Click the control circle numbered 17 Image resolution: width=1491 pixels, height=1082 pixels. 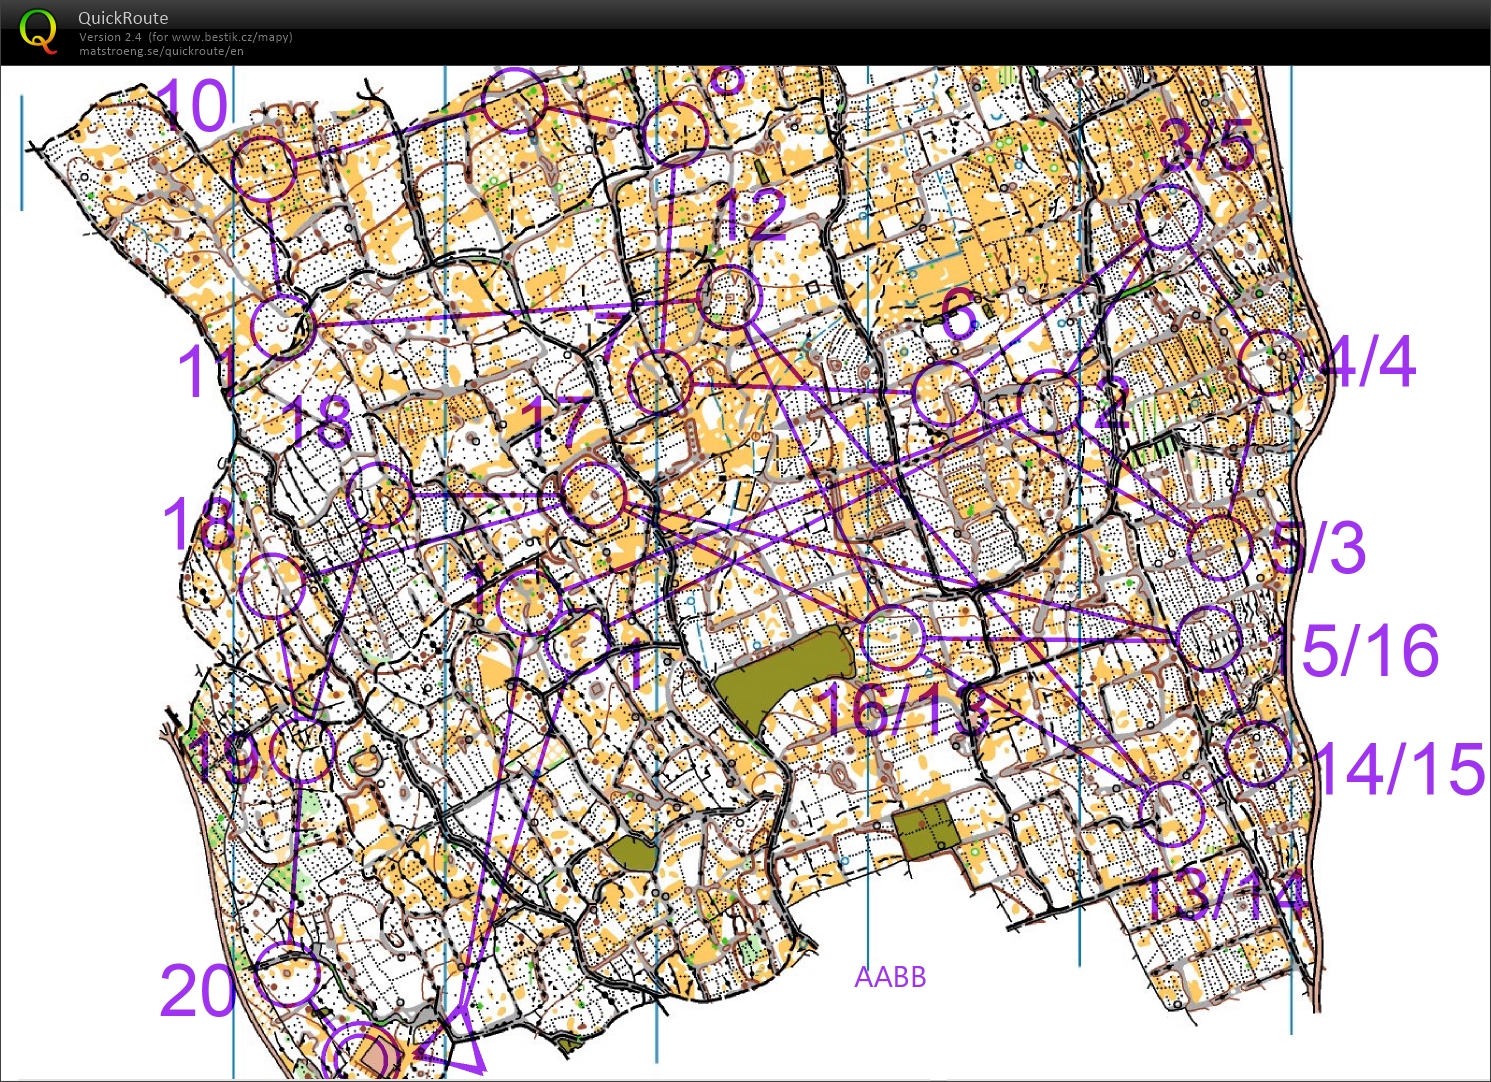point(594,494)
